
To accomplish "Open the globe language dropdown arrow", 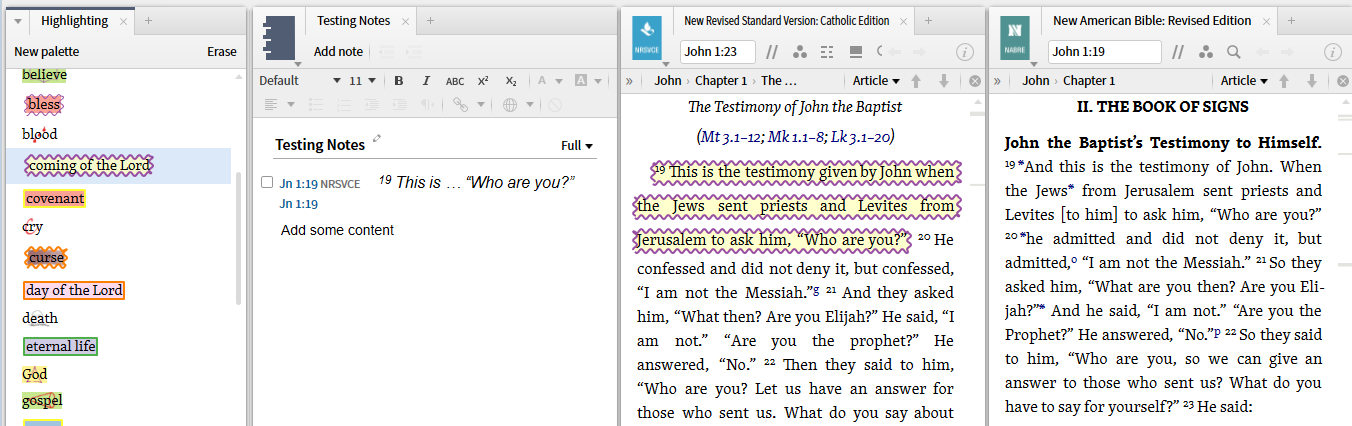I will click(531, 104).
